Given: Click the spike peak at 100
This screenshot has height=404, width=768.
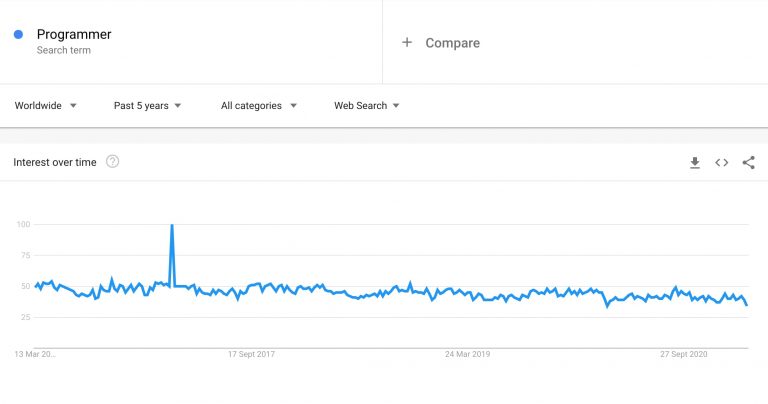Looking at the screenshot, I should point(172,226).
